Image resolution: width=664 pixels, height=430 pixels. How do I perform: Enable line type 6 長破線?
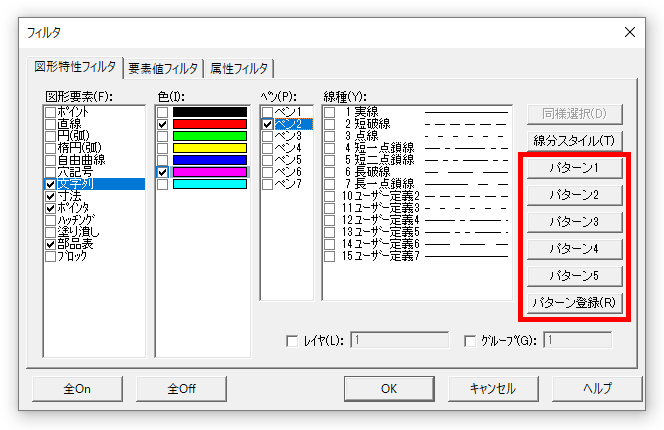point(329,172)
